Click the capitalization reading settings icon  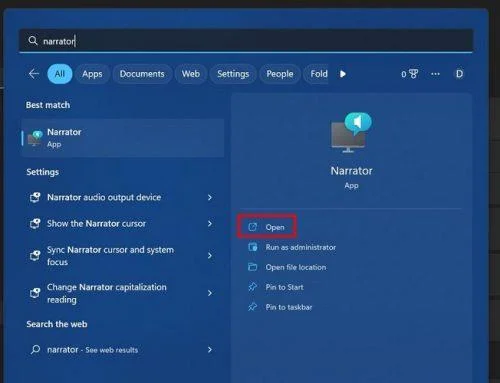(35, 293)
